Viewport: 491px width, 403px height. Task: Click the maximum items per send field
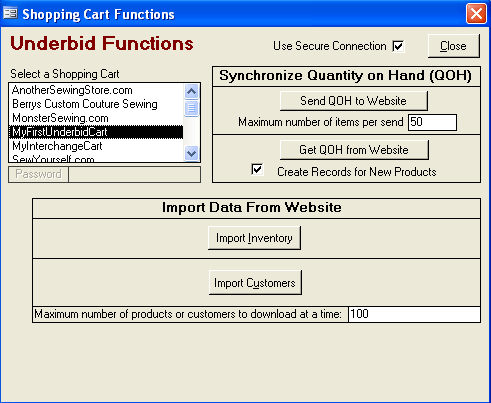[x=432, y=122]
